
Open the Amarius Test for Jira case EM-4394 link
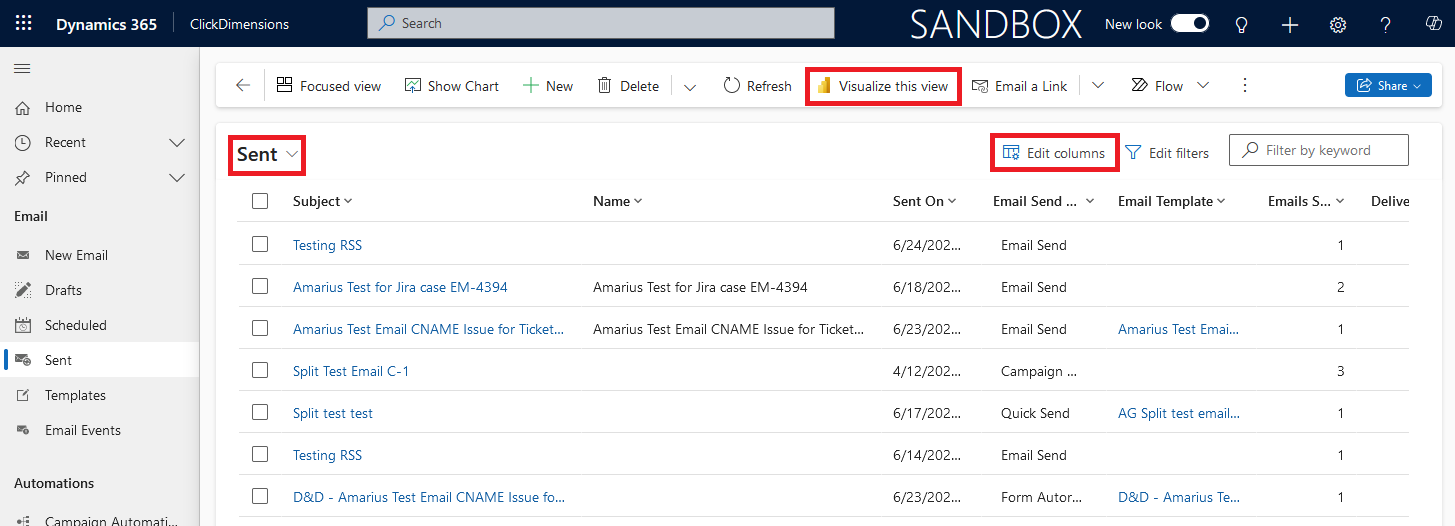click(x=400, y=287)
